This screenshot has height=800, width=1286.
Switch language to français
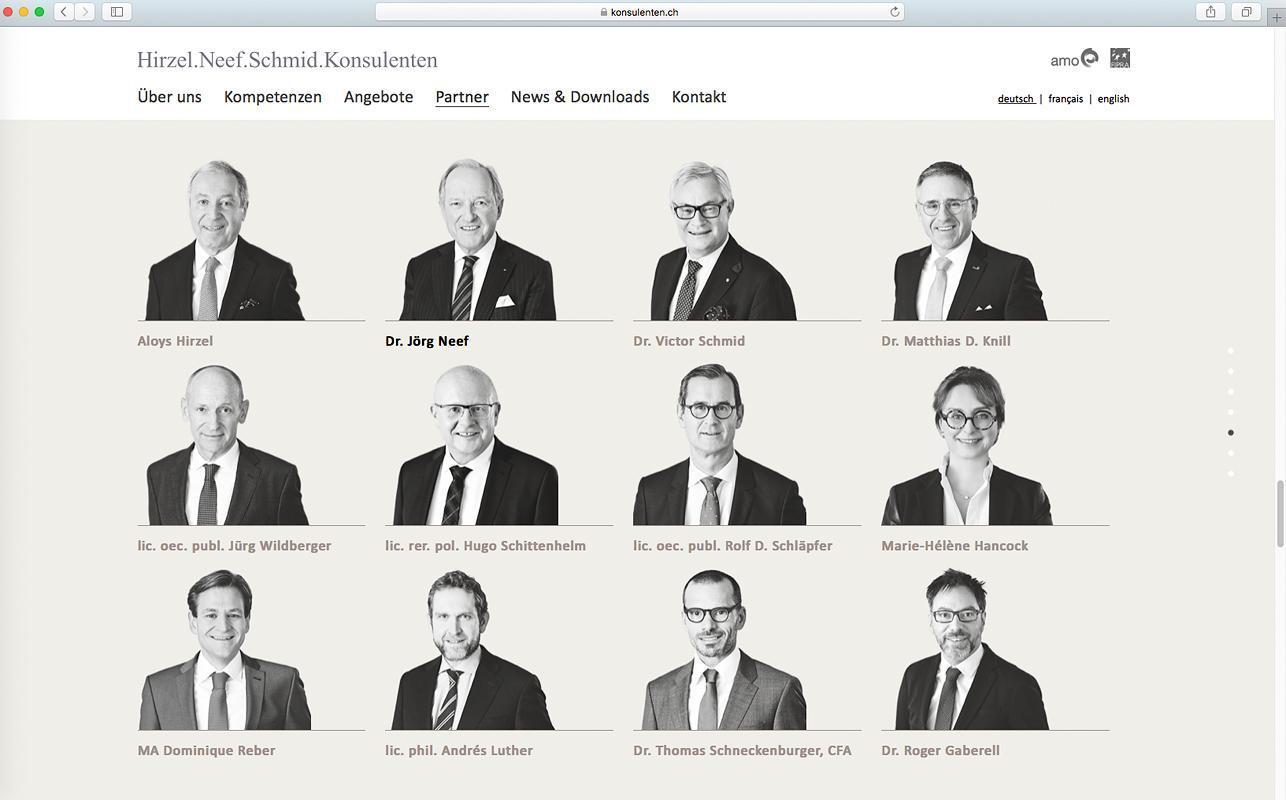[1066, 99]
